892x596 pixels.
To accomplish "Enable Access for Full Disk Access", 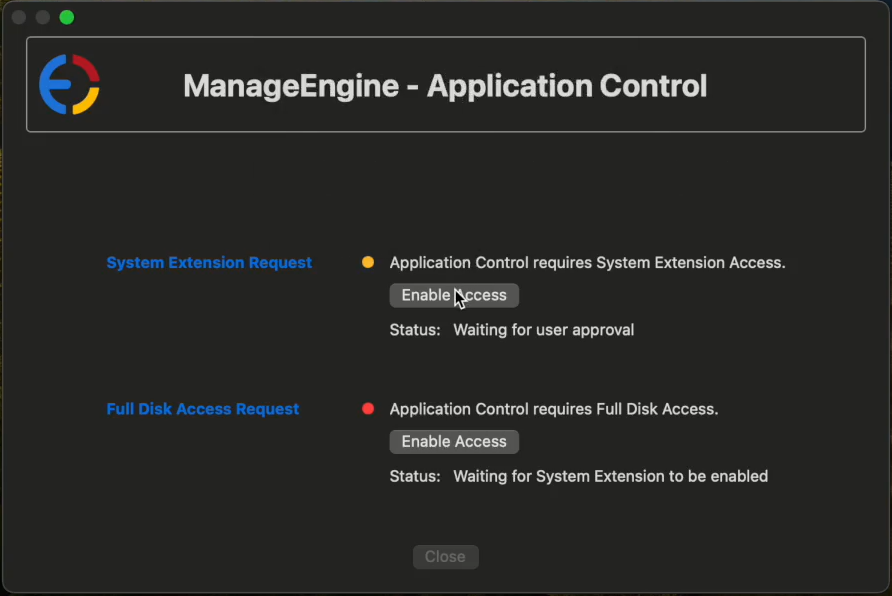I will [x=454, y=441].
